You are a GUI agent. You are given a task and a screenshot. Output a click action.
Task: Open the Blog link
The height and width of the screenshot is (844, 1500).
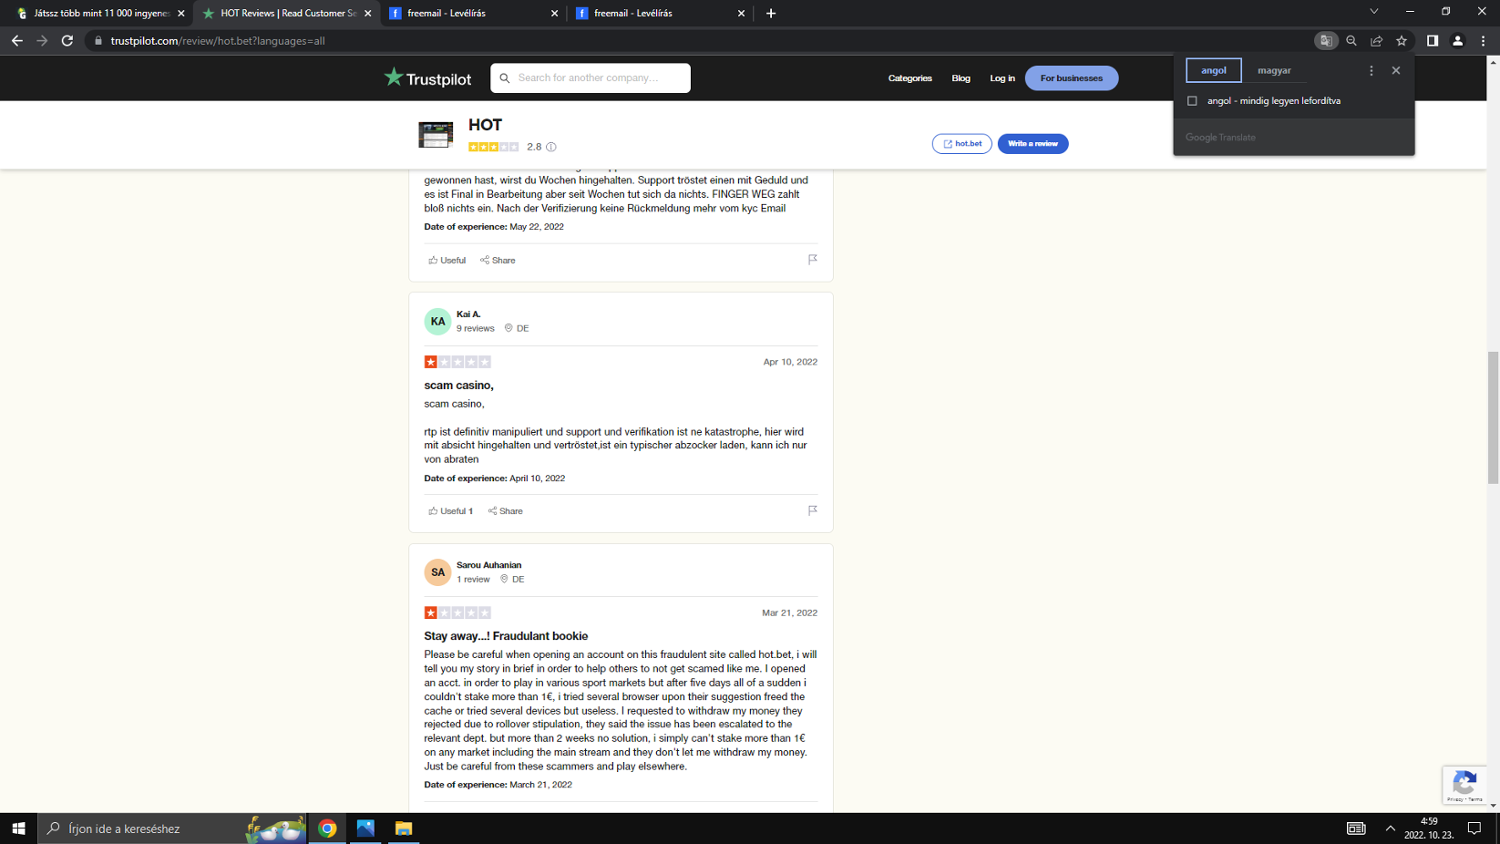(961, 78)
